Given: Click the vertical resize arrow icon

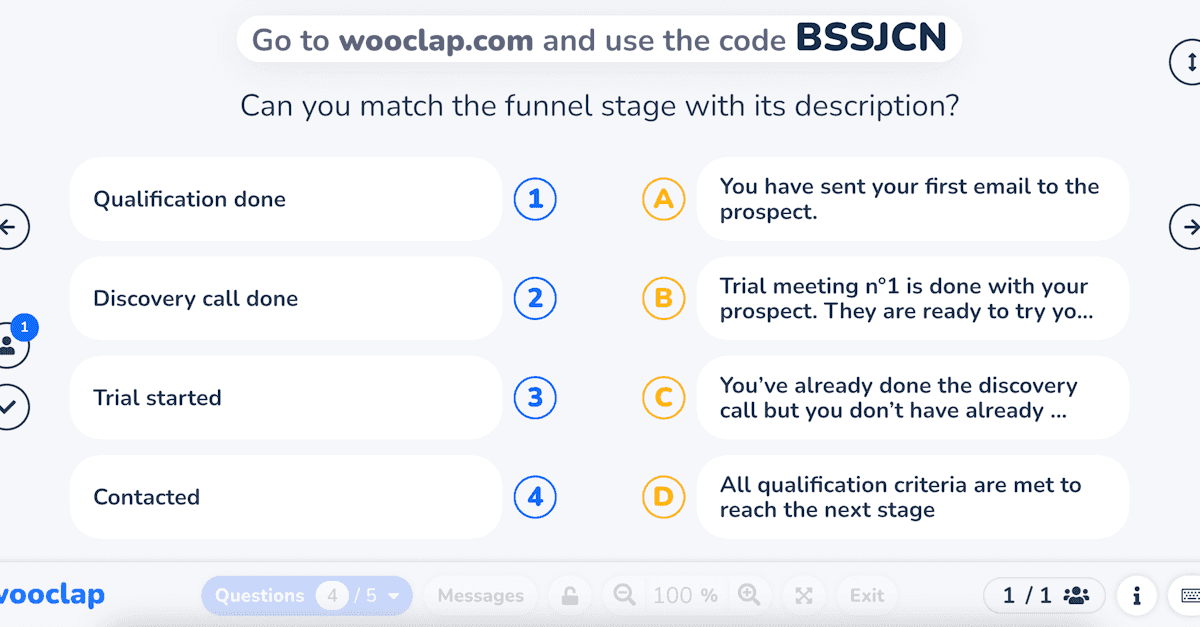Looking at the screenshot, I should (x=1188, y=62).
